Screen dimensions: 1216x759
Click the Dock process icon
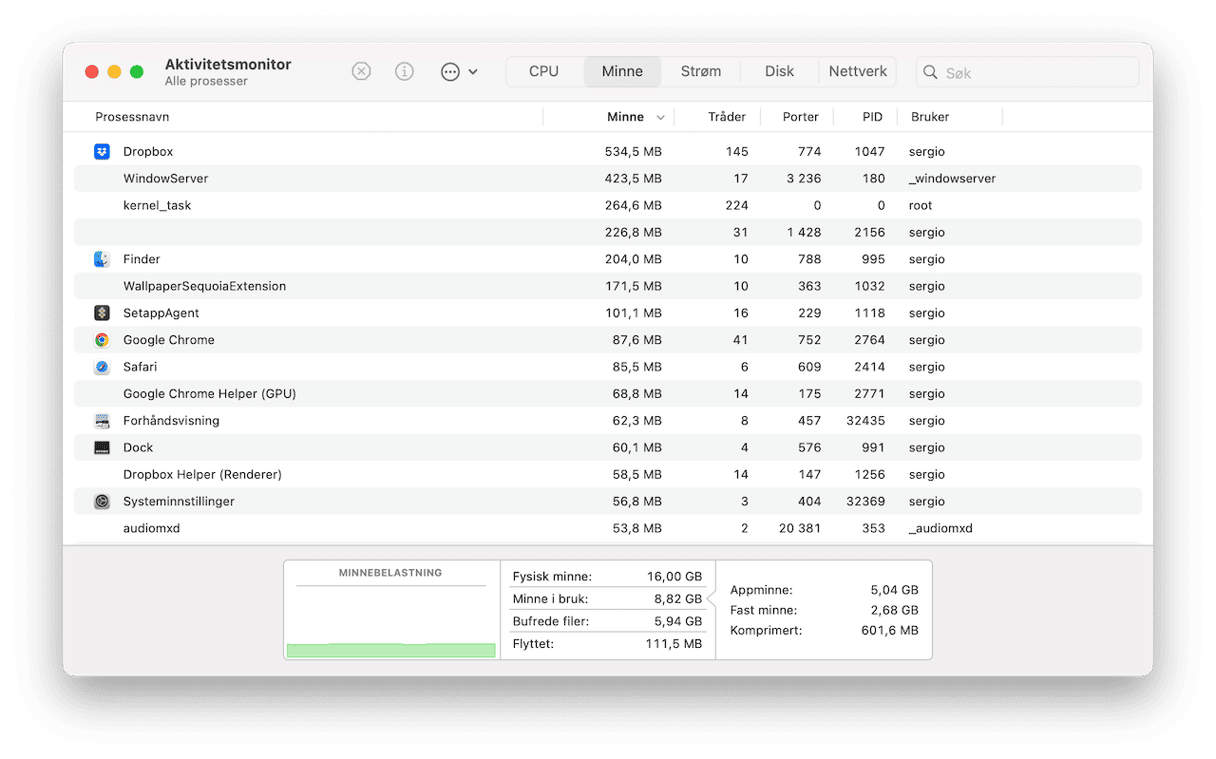click(x=102, y=448)
